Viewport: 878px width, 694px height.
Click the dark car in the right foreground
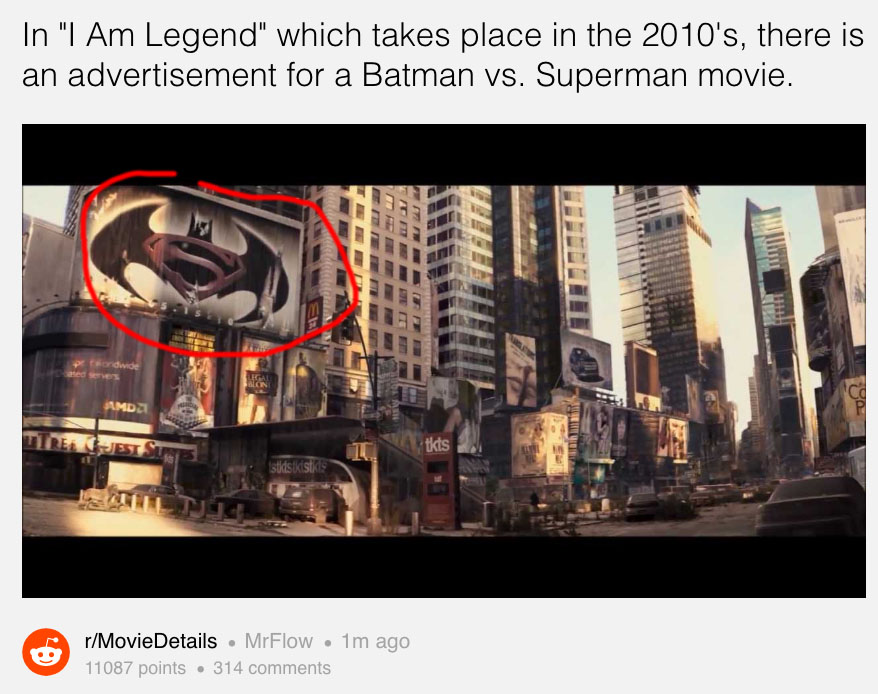[810, 505]
